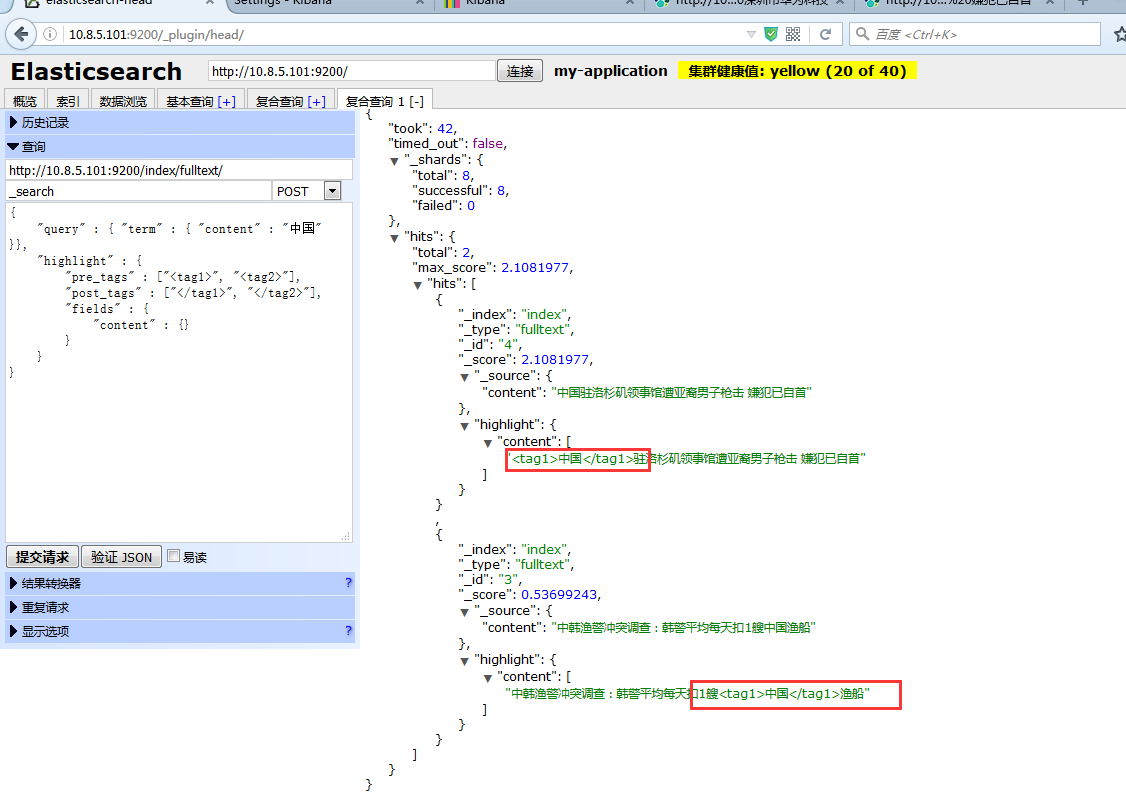Click the green shield security icon
This screenshot has height=807, width=1126.
[x=771, y=34]
